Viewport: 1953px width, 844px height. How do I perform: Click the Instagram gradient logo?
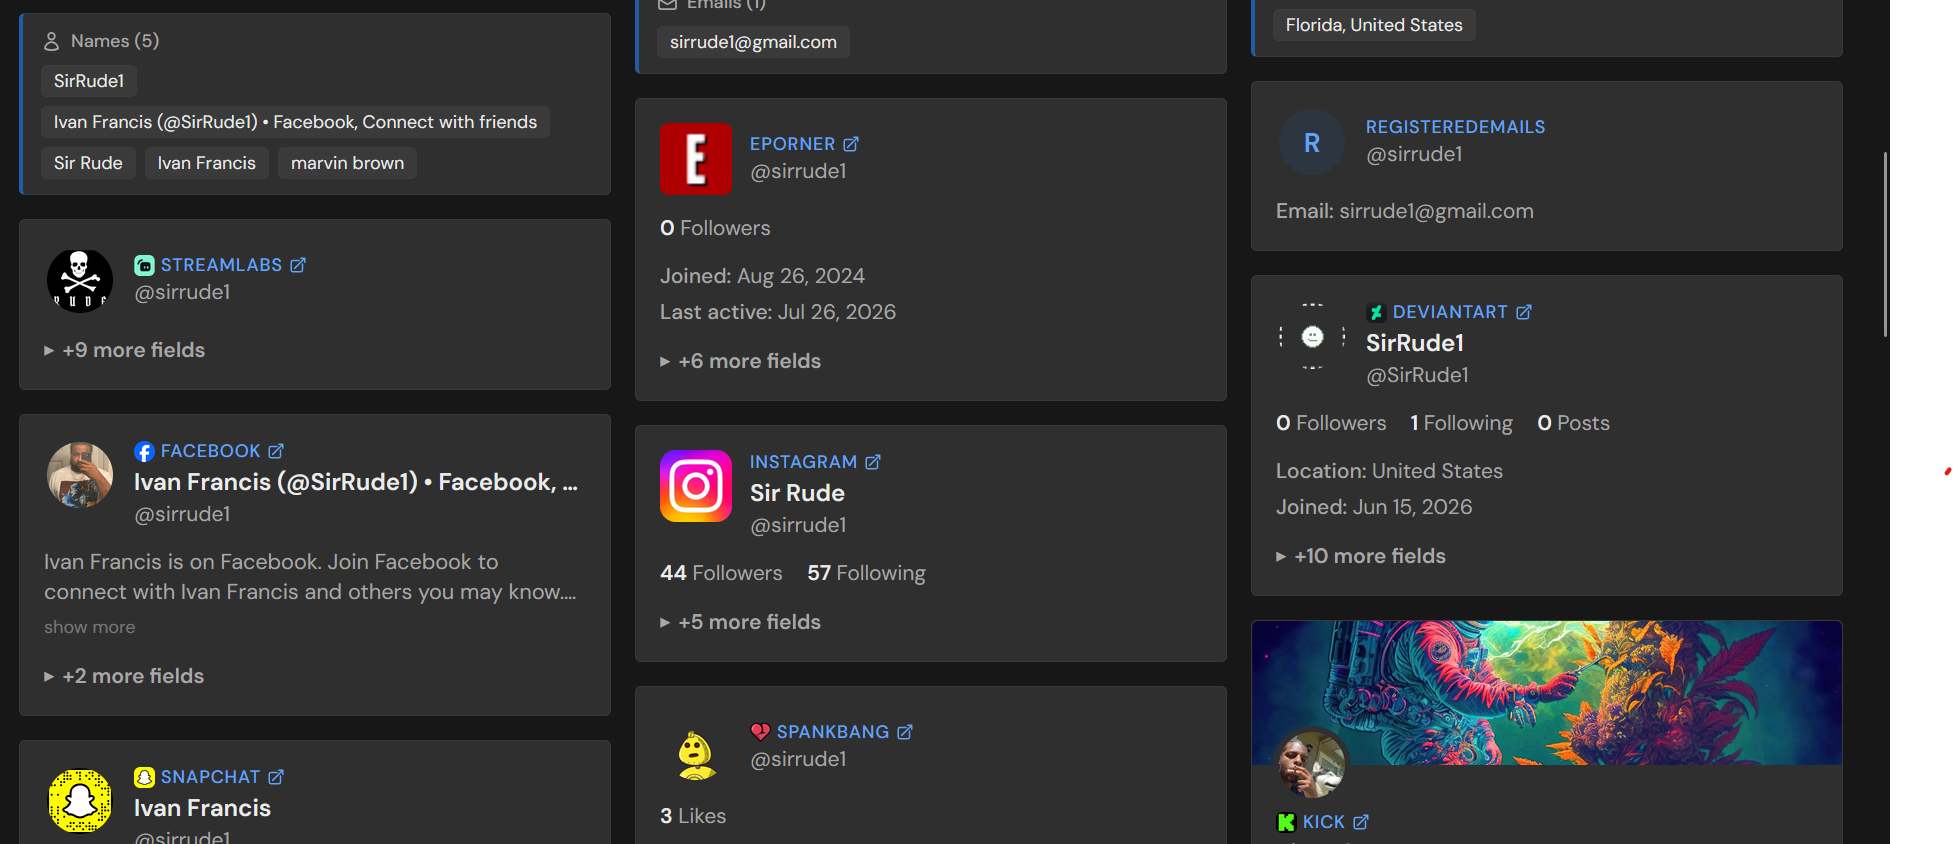point(696,486)
